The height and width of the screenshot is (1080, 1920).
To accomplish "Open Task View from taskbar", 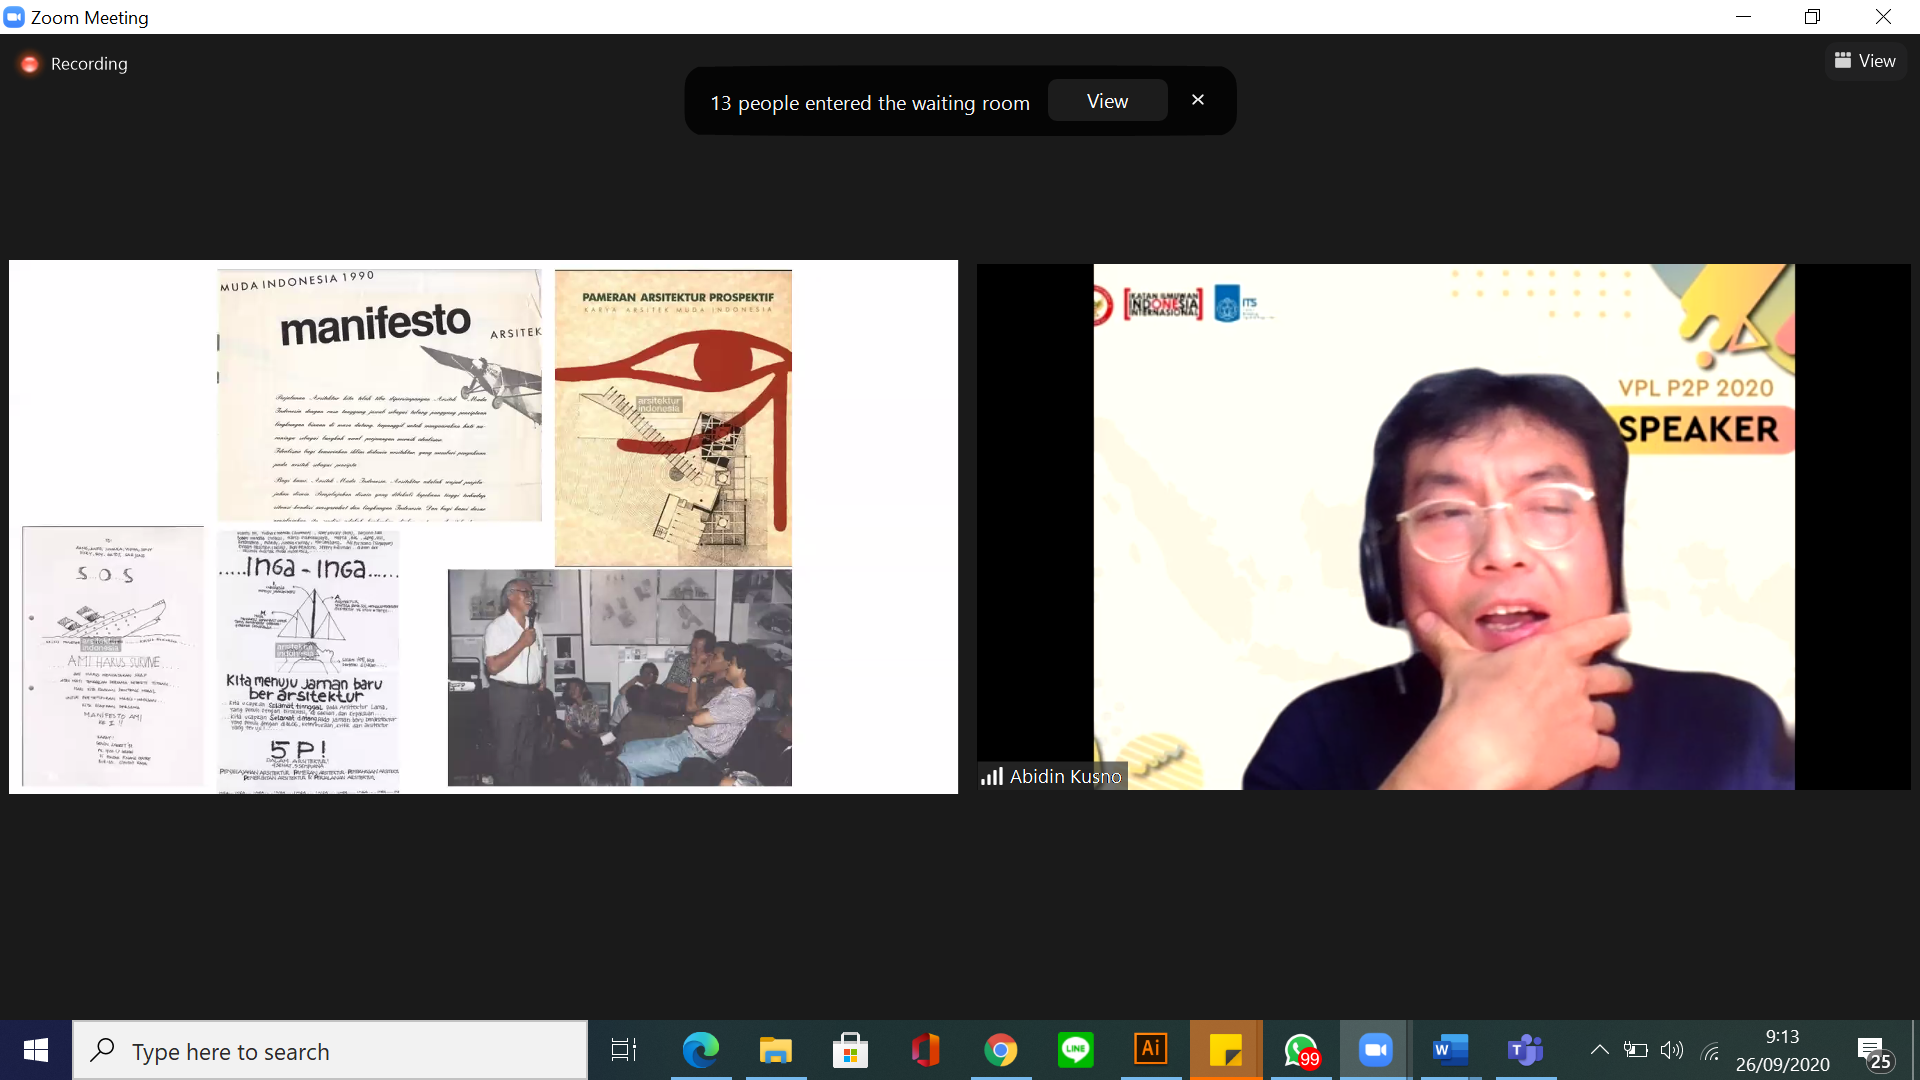I will coord(624,1050).
